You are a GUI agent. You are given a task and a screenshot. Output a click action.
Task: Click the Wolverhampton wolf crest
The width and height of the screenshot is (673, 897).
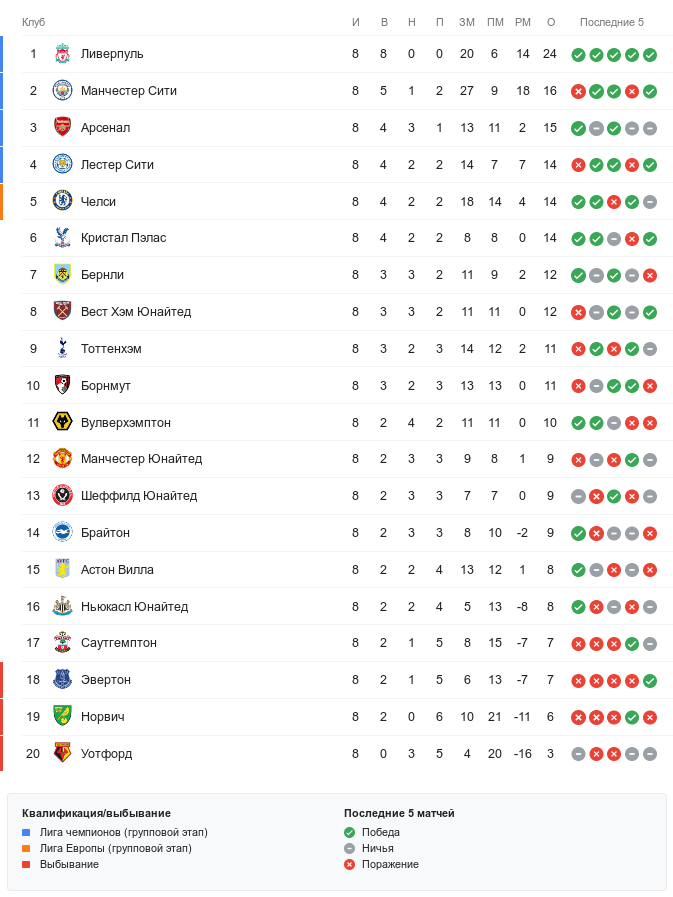pyautogui.click(x=62, y=422)
